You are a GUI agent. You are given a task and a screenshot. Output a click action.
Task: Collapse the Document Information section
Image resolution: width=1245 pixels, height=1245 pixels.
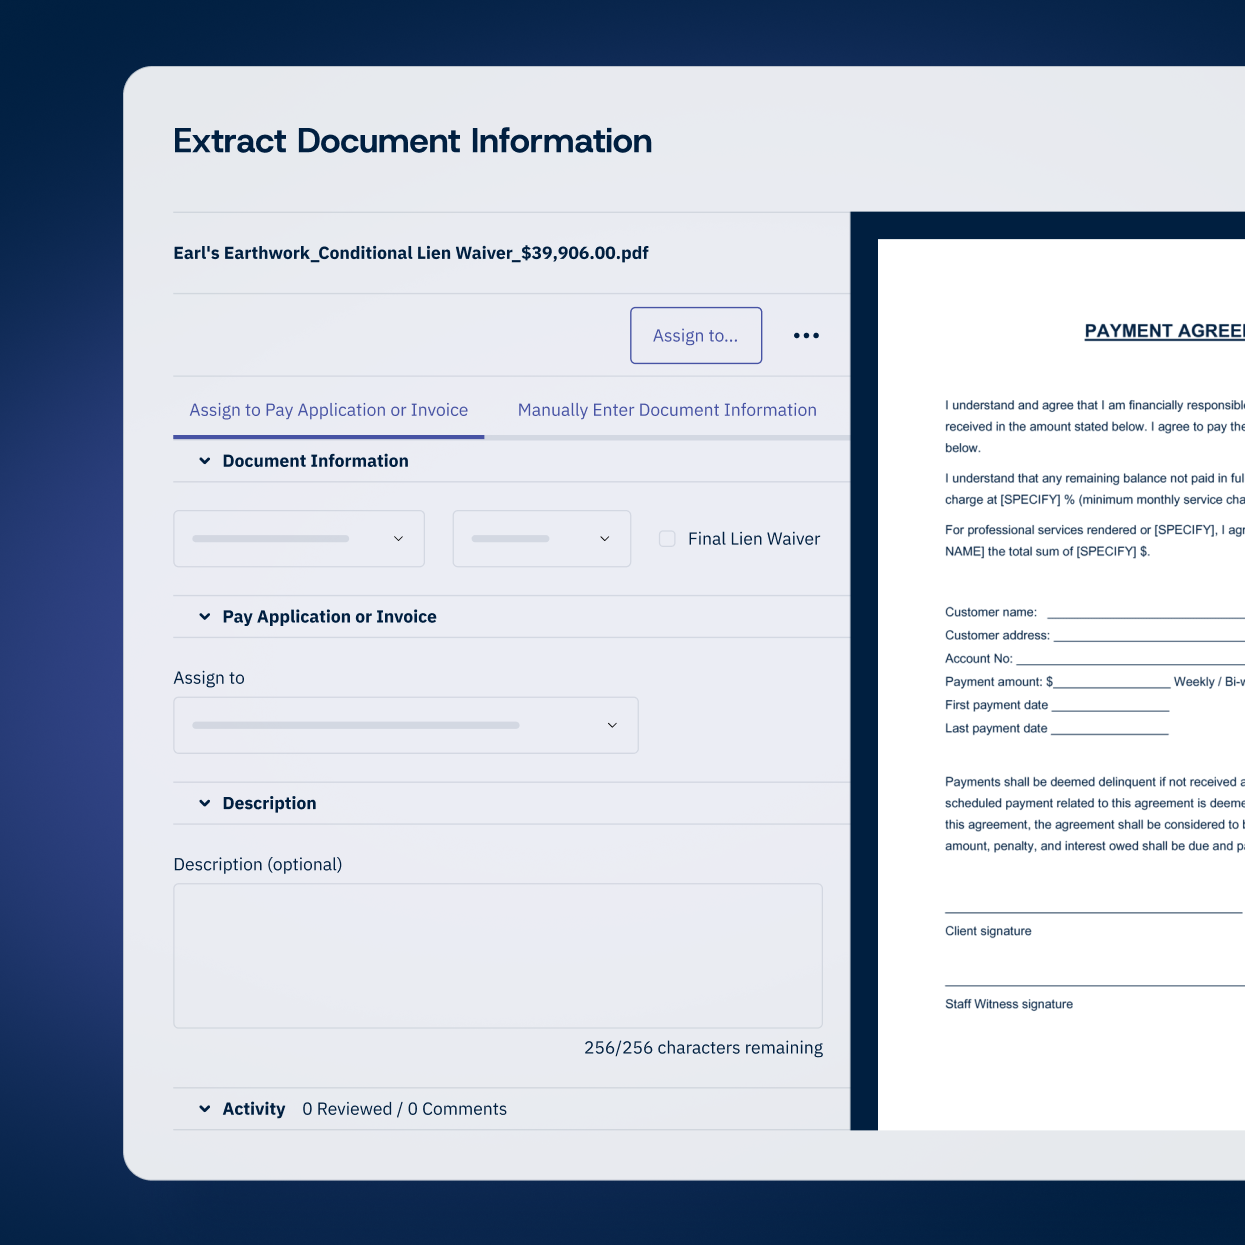click(205, 461)
